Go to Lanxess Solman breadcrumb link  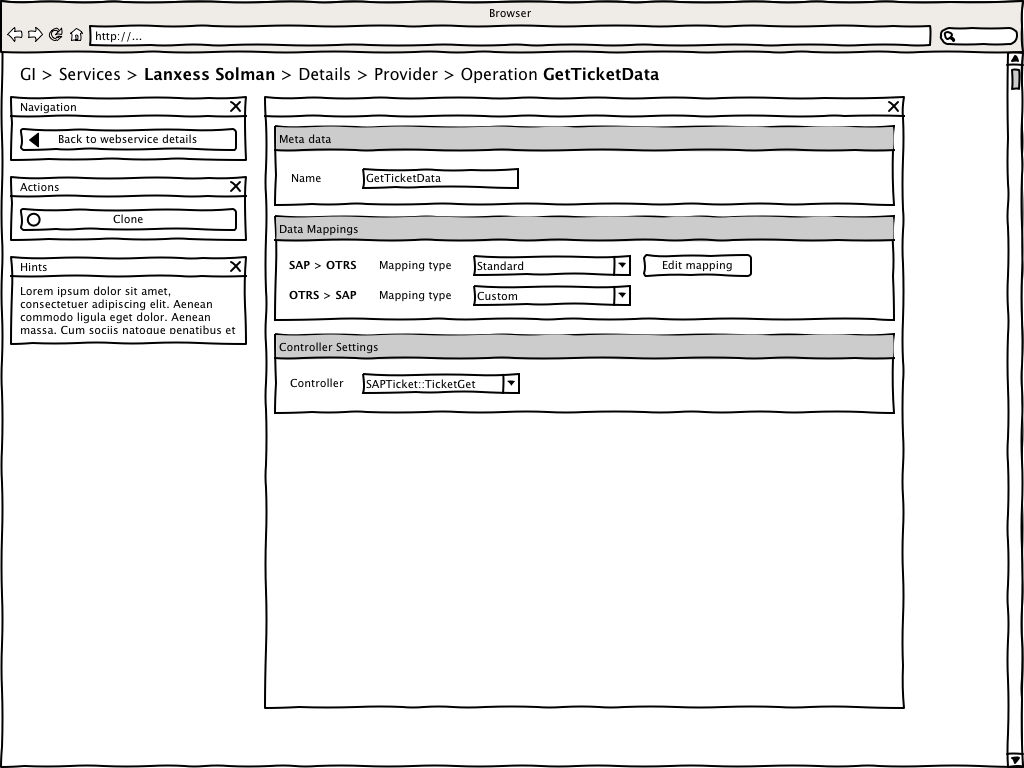click(x=209, y=75)
